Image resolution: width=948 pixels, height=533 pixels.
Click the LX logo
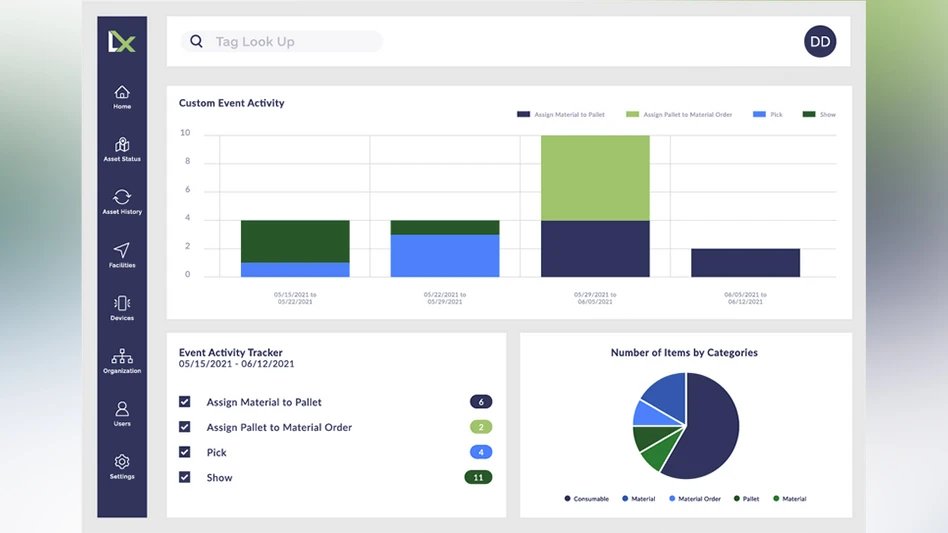pyautogui.click(x=122, y=41)
